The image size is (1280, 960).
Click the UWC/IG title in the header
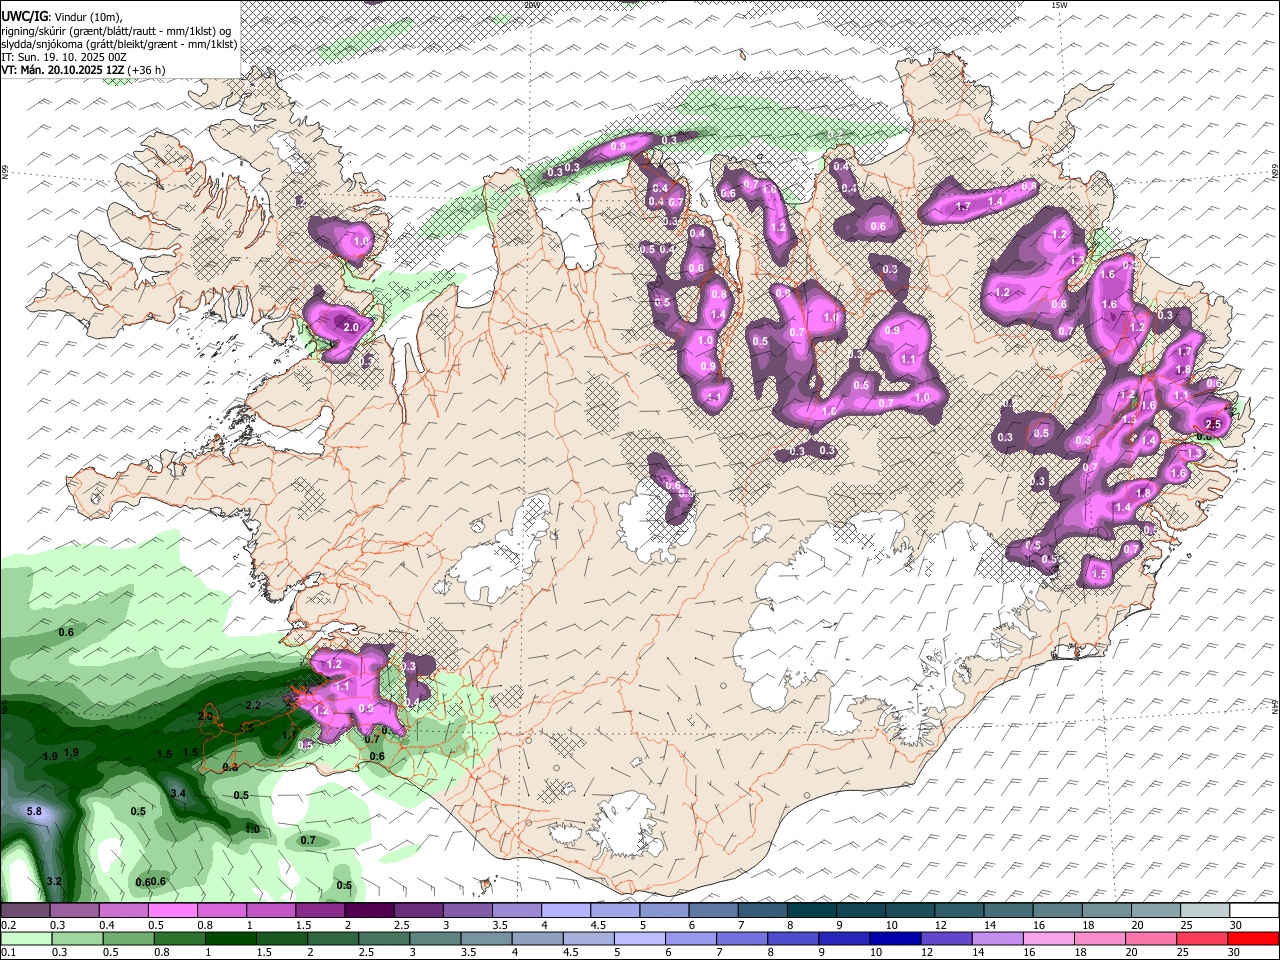point(24,17)
